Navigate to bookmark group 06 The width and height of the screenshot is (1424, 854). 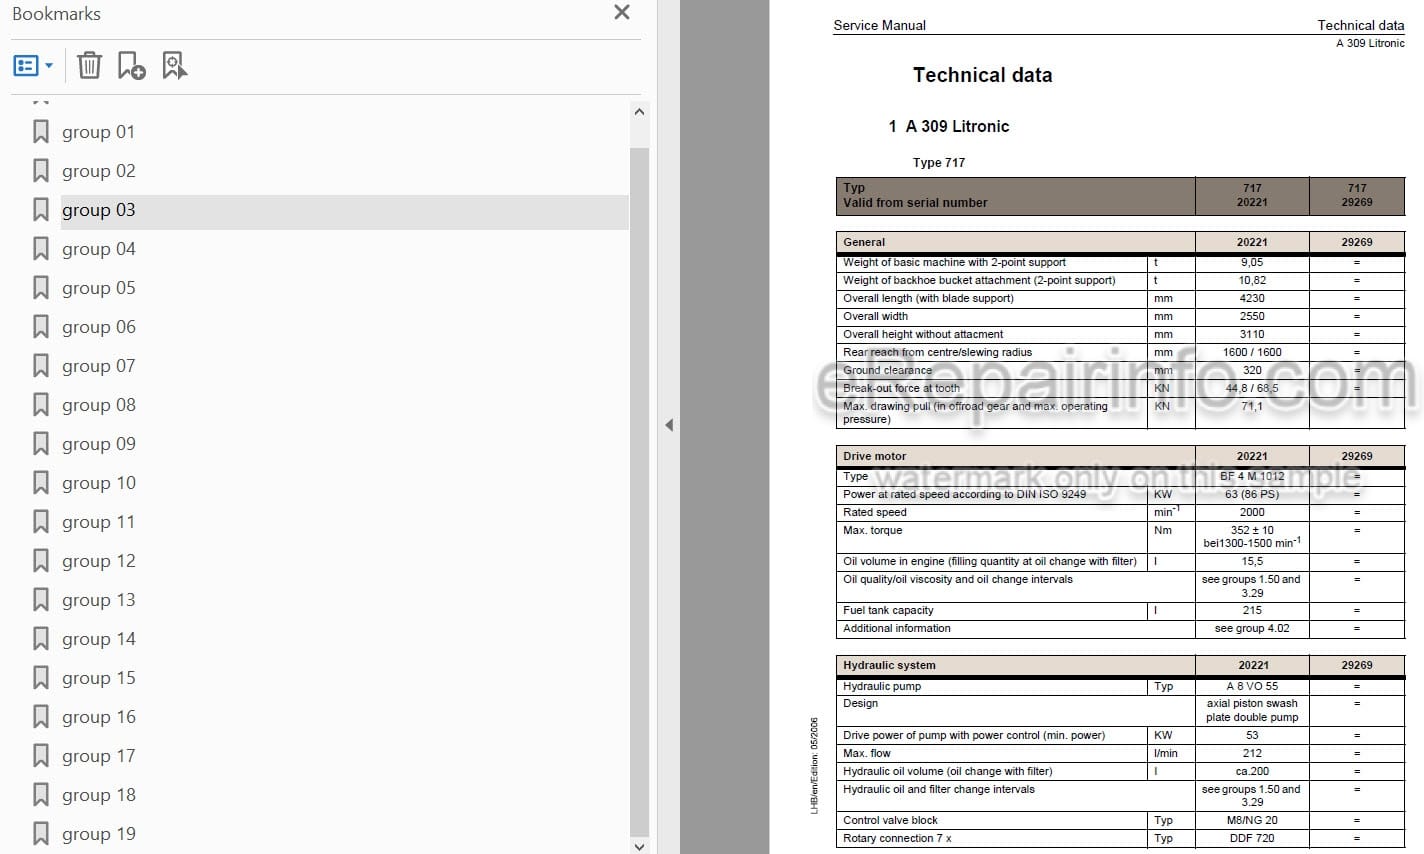[98, 327]
